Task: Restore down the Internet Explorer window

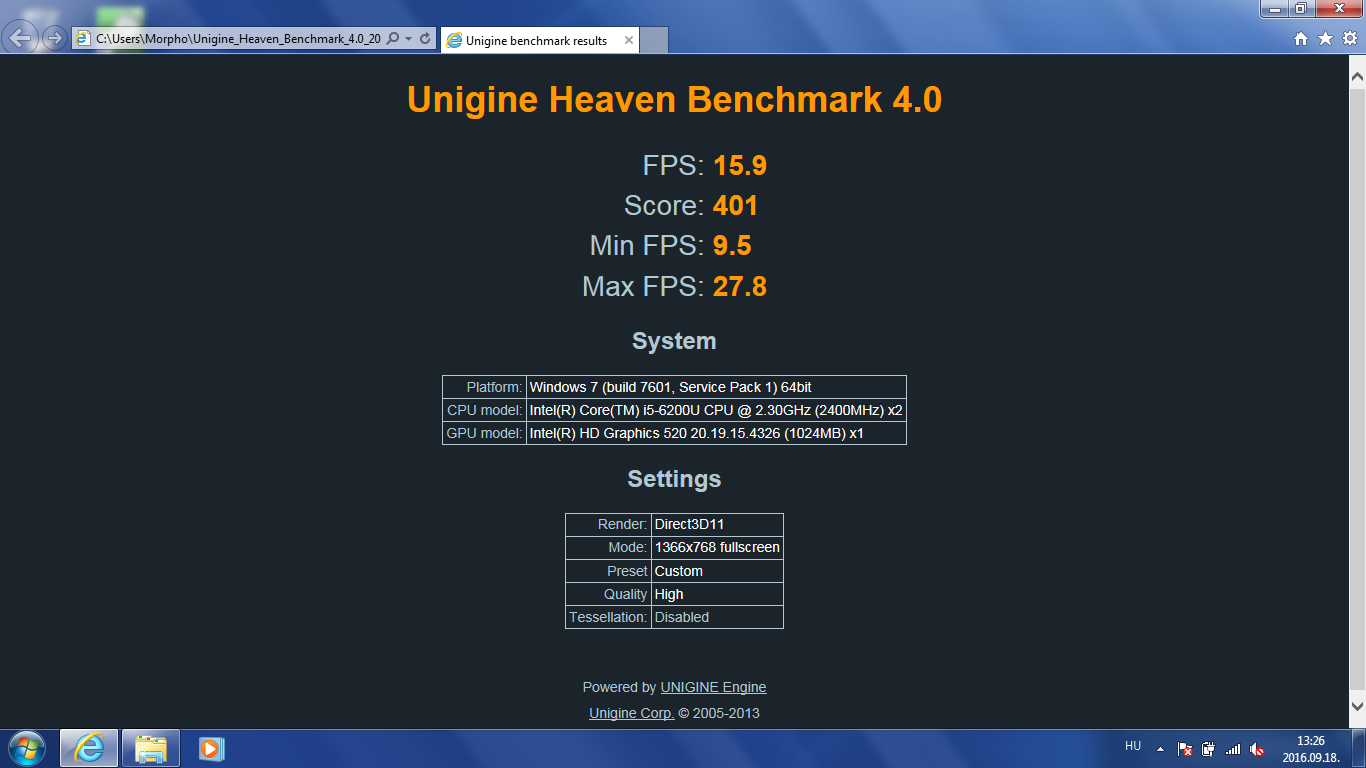Action: pos(1301,8)
